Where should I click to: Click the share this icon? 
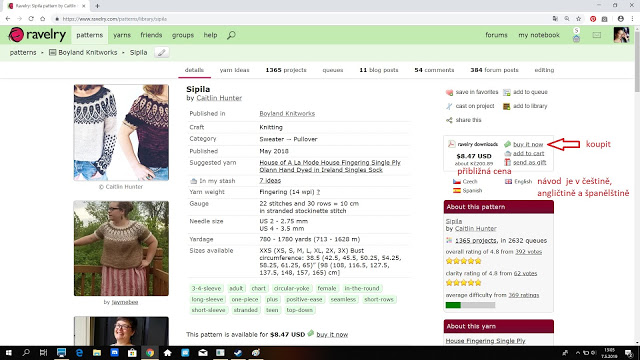click(449, 120)
